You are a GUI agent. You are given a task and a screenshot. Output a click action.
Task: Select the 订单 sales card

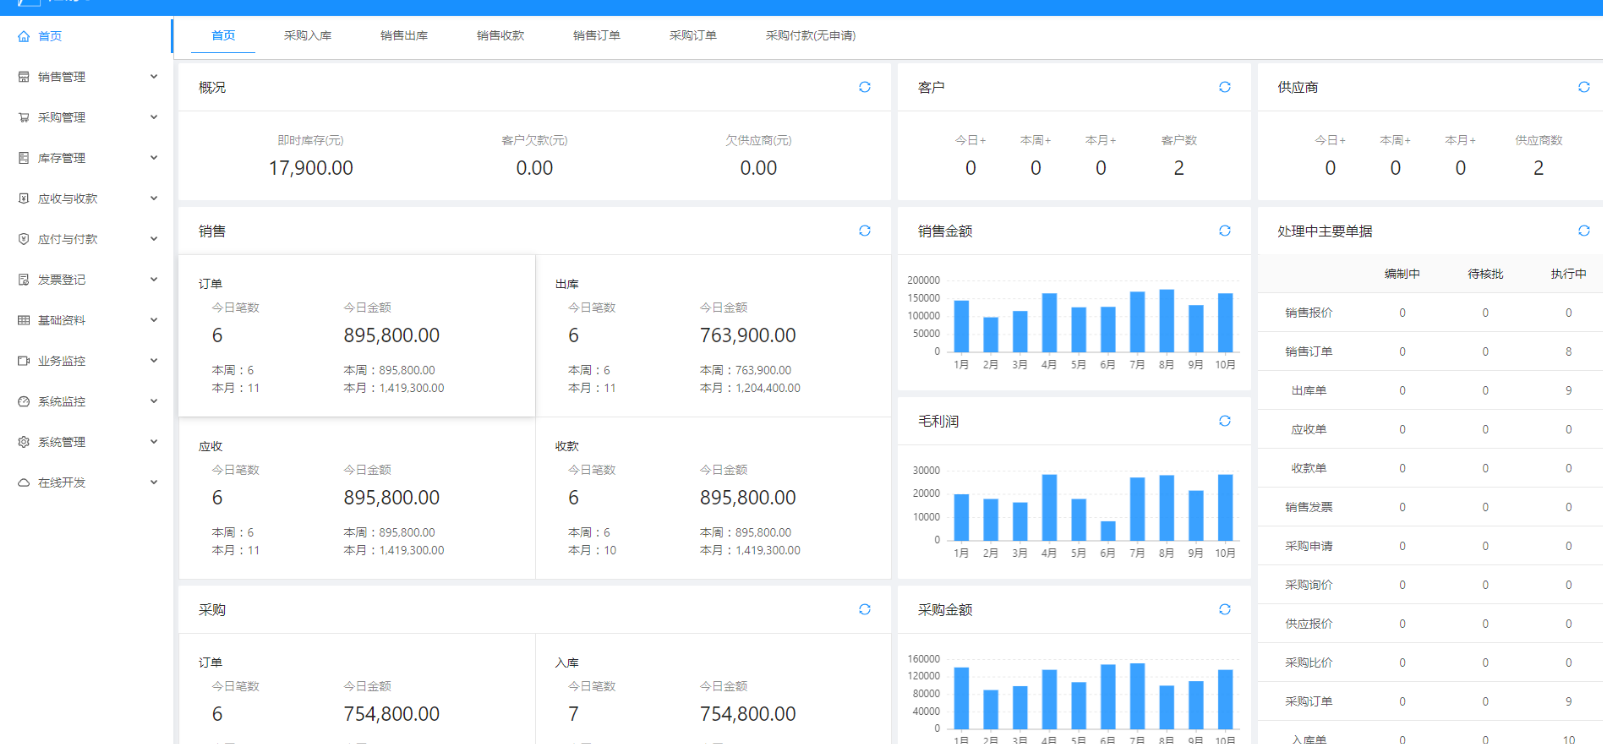tap(357, 335)
